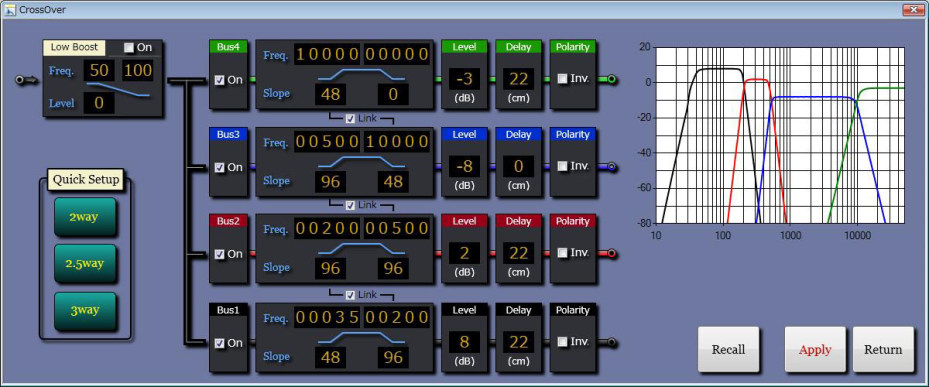This screenshot has width=929, height=387.
Task: Click the green Bus4 label header
Action: 228,47
